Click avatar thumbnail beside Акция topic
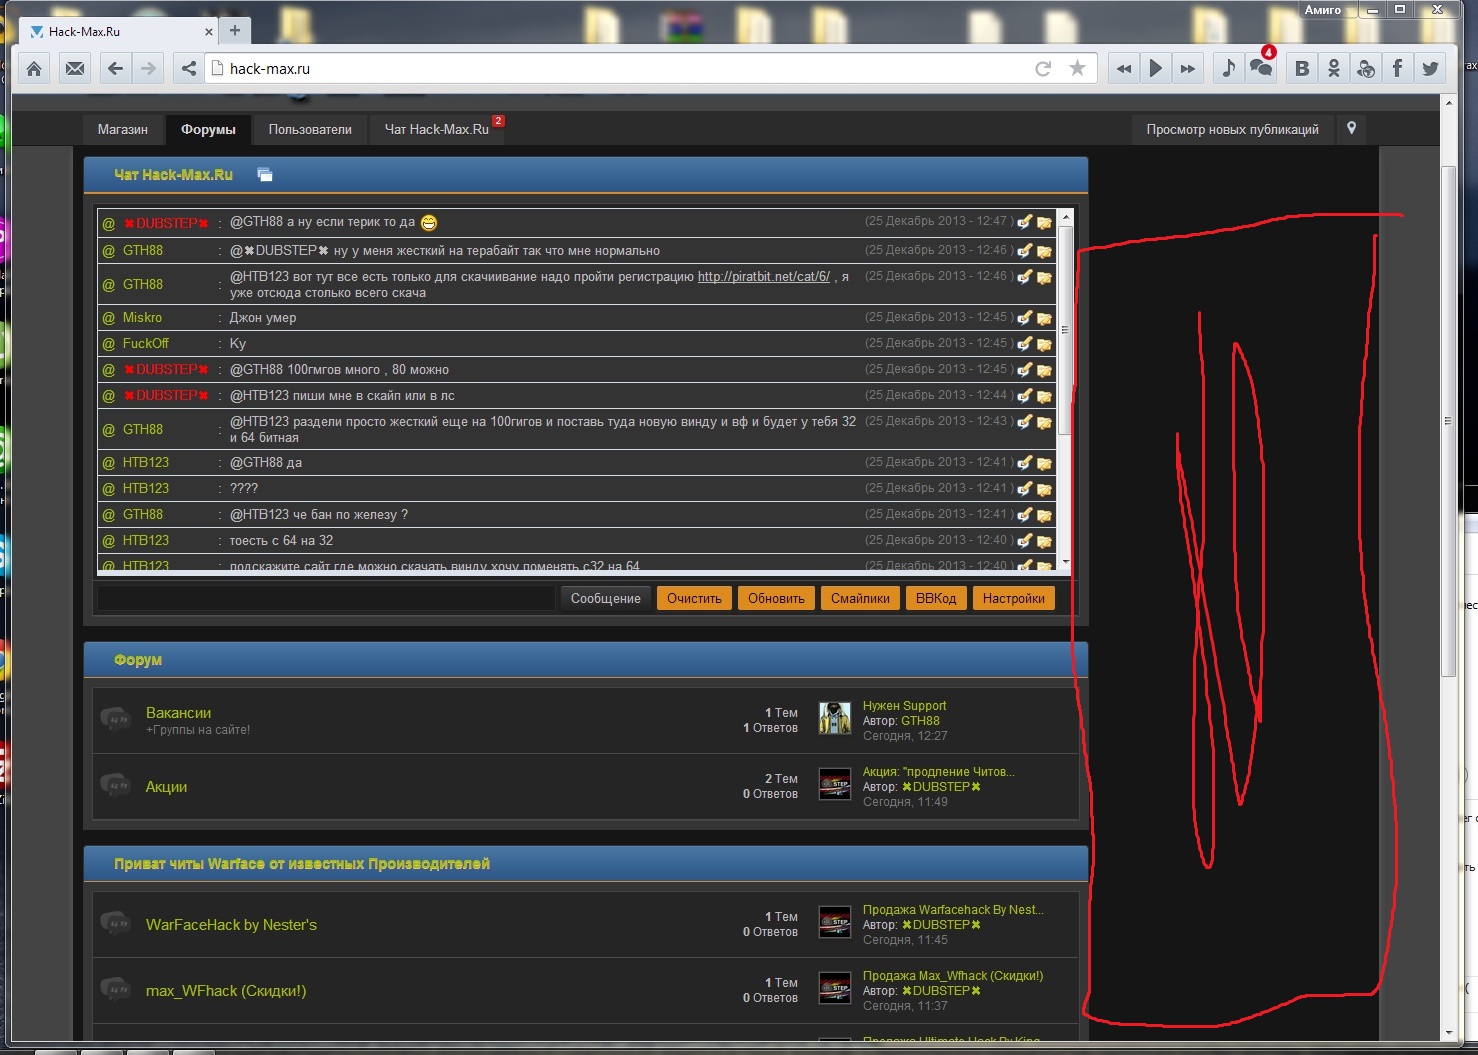This screenshot has width=1478, height=1055. coord(835,784)
